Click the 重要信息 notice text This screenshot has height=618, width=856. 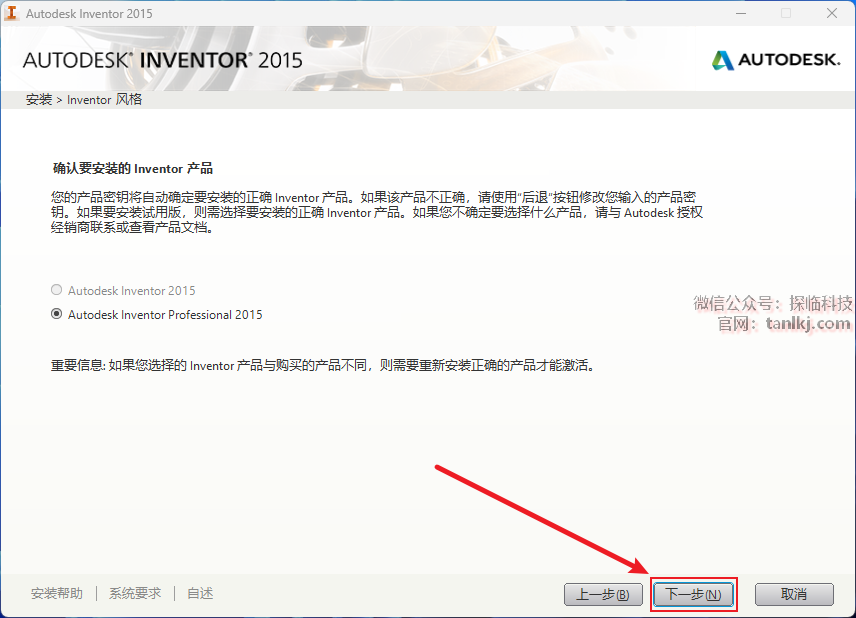(323, 365)
